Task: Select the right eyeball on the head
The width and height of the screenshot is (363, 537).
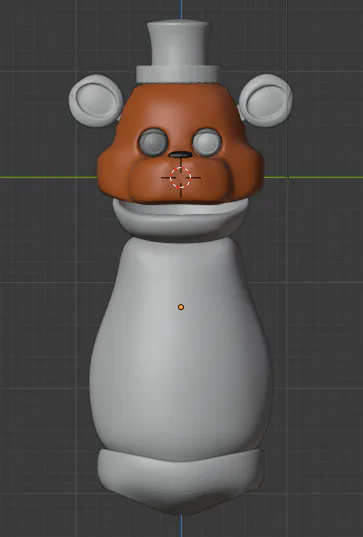Action: click(207, 142)
